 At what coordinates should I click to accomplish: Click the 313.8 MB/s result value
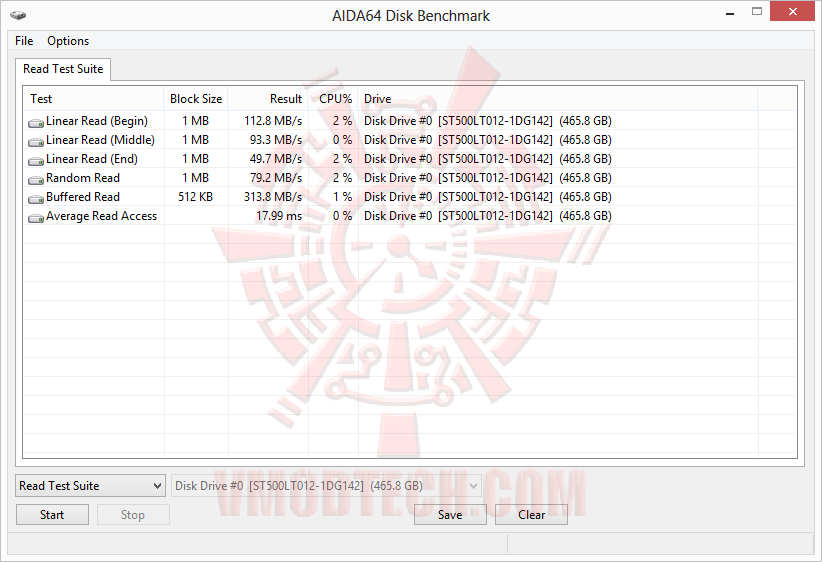point(273,197)
